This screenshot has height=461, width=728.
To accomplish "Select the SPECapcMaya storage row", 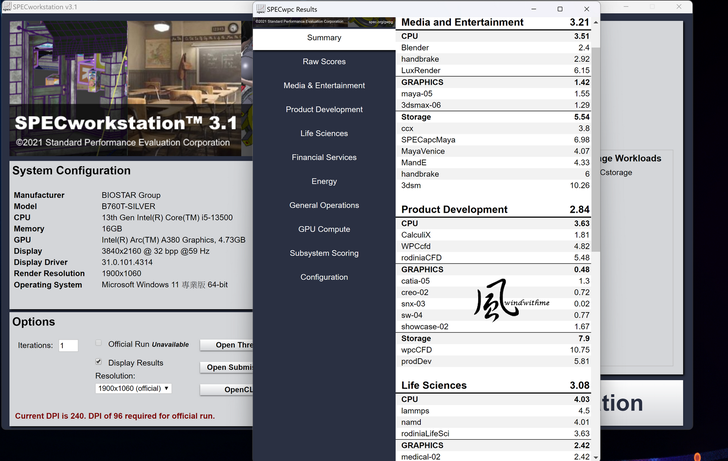I will (x=495, y=140).
